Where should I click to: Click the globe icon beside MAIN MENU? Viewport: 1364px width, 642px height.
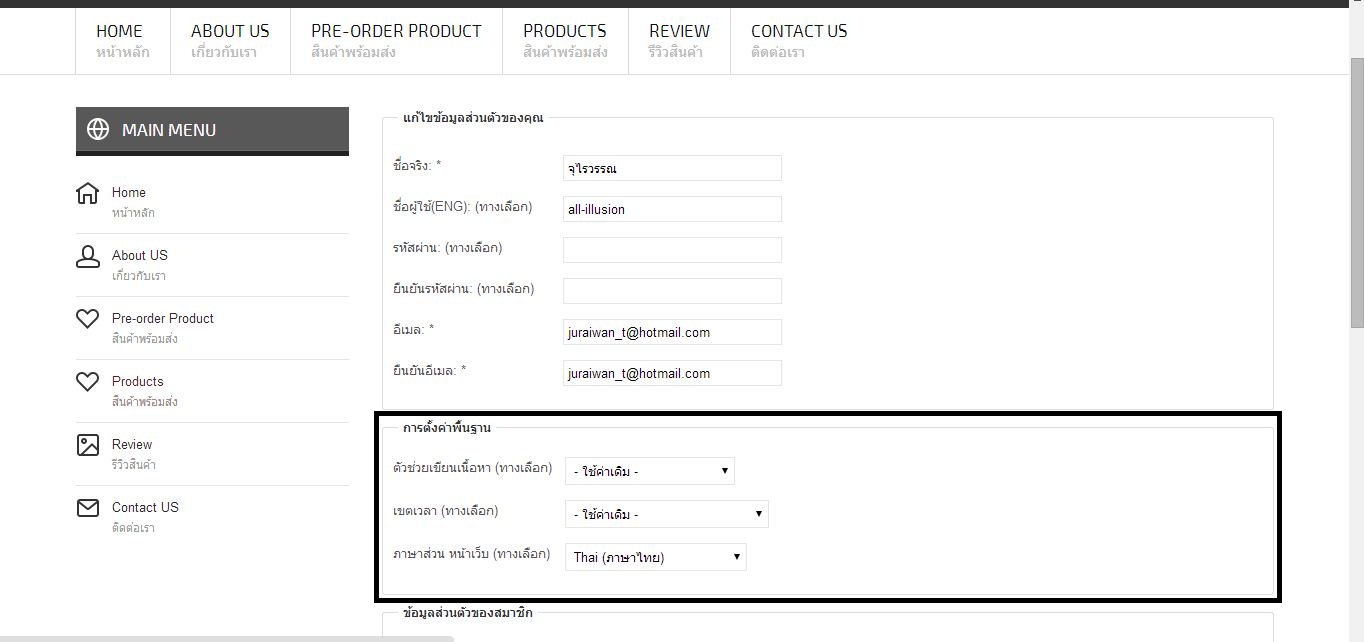click(x=98, y=129)
